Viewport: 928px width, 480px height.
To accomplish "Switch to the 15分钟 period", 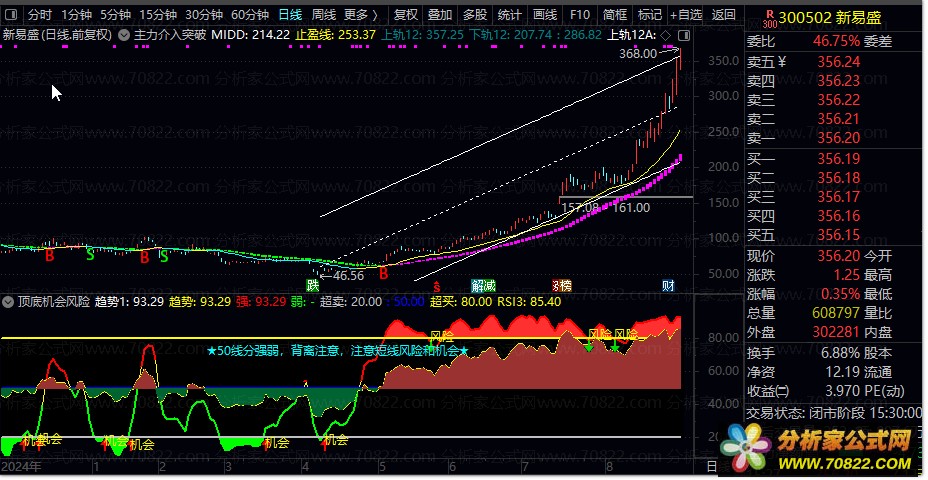I will 158,15.
